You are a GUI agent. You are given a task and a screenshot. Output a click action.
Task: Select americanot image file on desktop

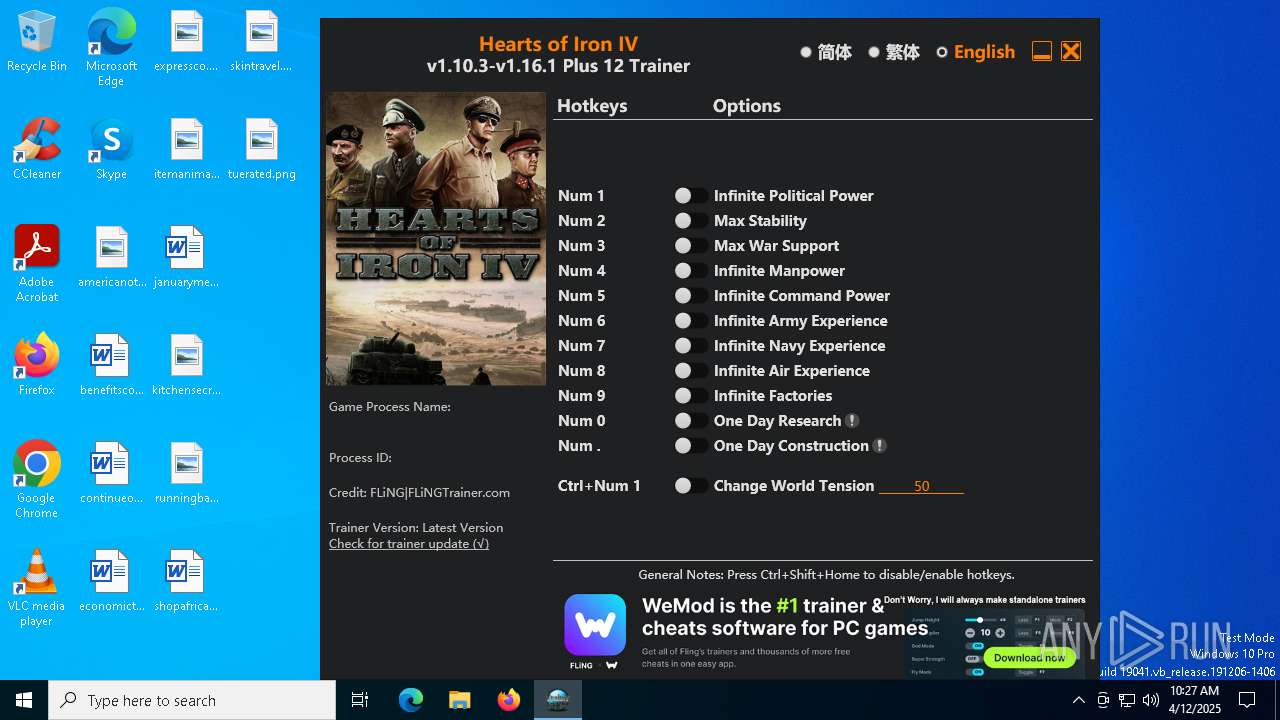coord(112,257)
